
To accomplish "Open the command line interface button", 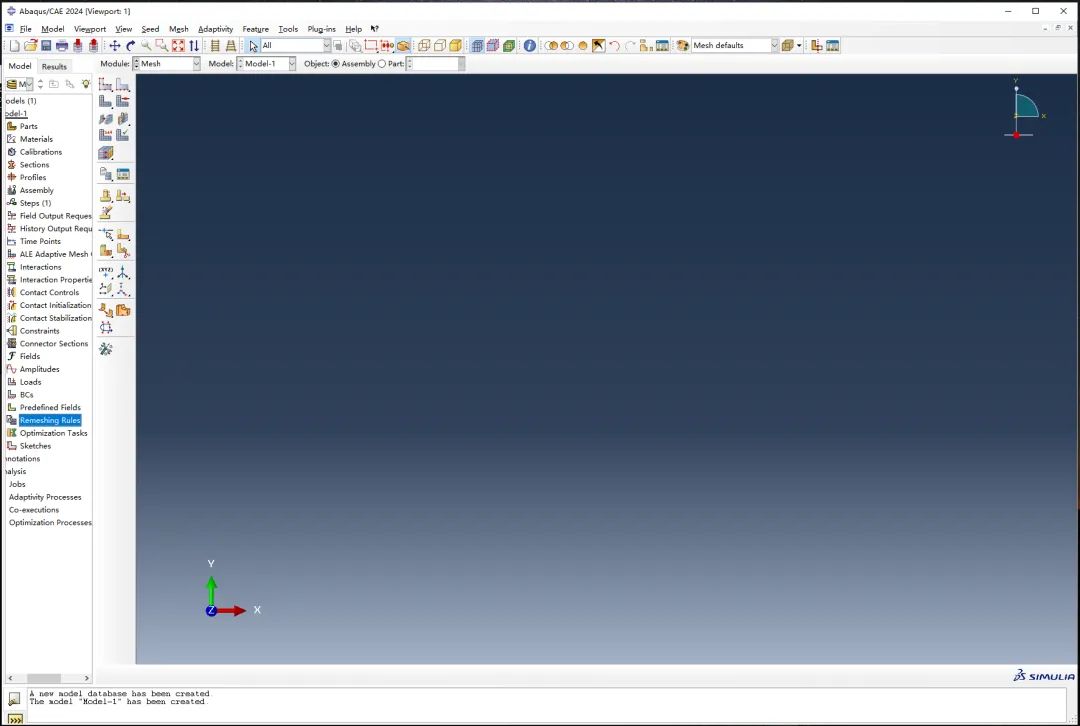I will pyautogui.click(x=14, y=720).
